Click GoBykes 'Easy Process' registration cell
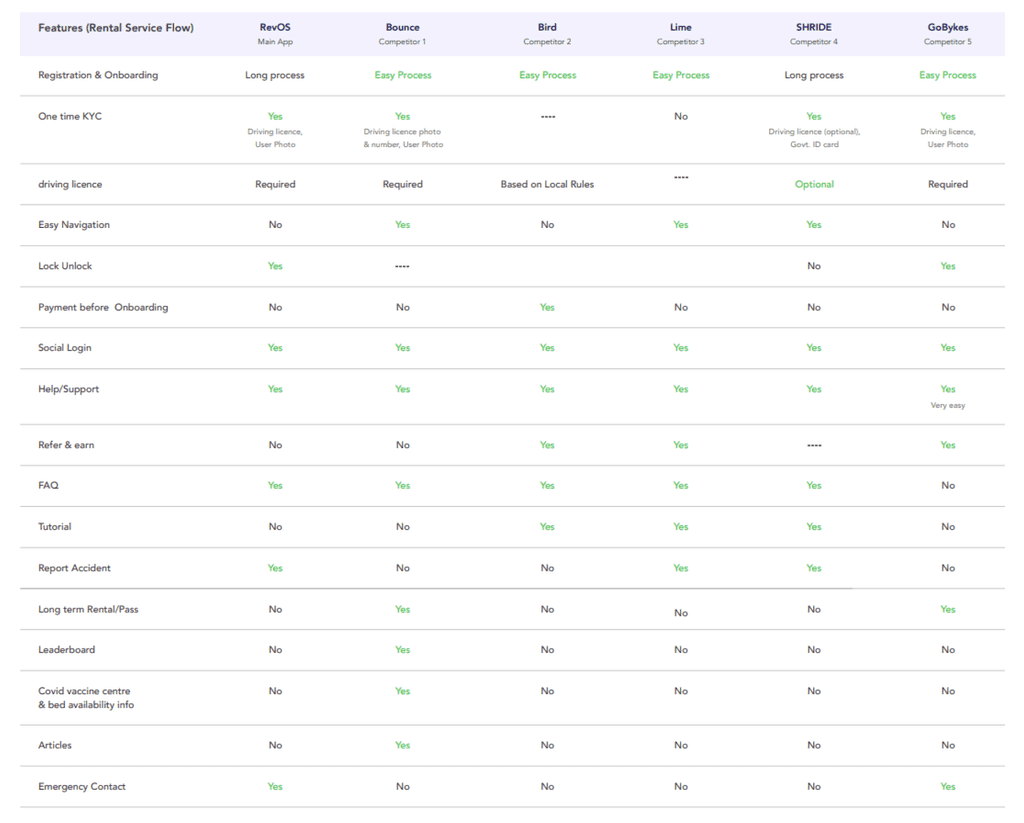Image resolution: width=1024 pixels, height=823 pixels. point(948,75)
